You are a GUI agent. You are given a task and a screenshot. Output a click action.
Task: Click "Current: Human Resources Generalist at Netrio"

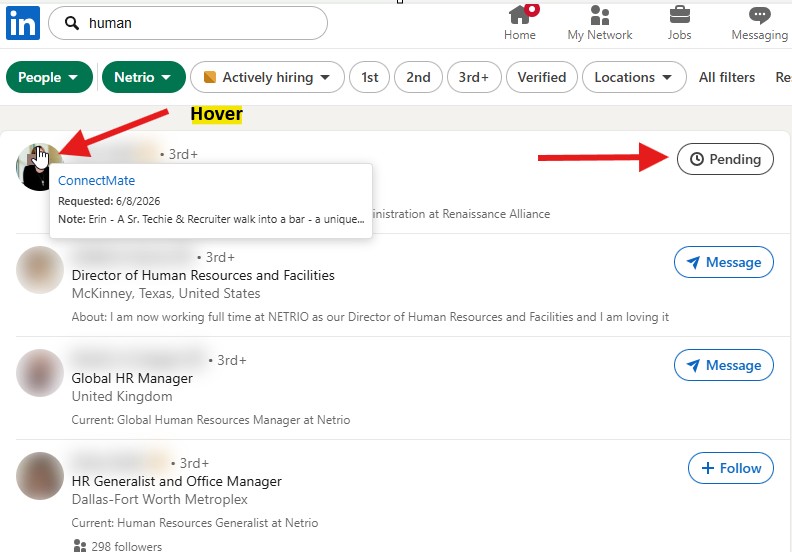195,523
